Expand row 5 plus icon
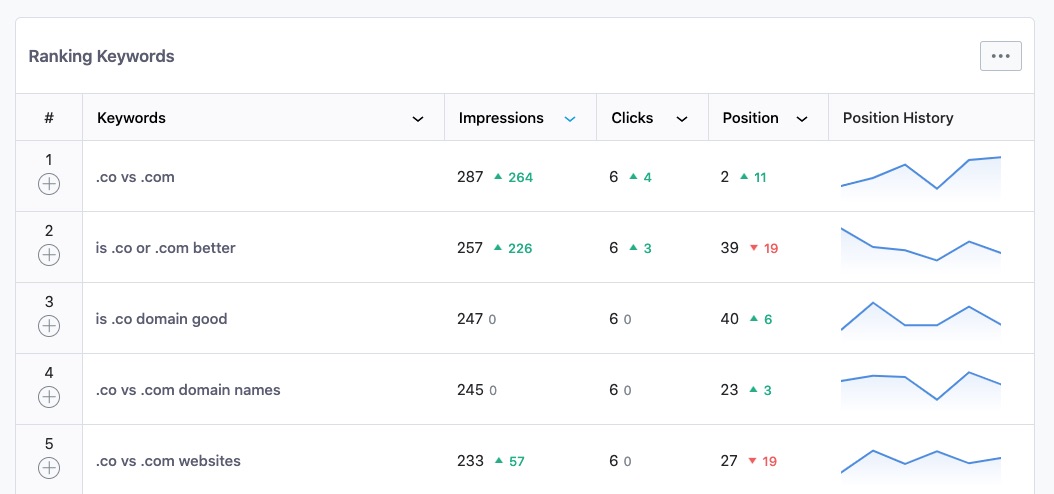Image resolution: width=1054 pixels, height=494 pixels. 48,468
